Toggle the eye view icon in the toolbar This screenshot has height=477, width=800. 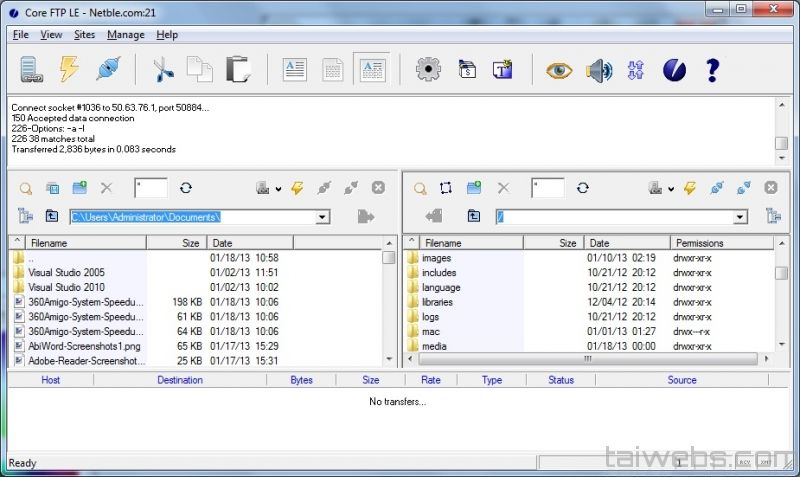pos(559,69)
